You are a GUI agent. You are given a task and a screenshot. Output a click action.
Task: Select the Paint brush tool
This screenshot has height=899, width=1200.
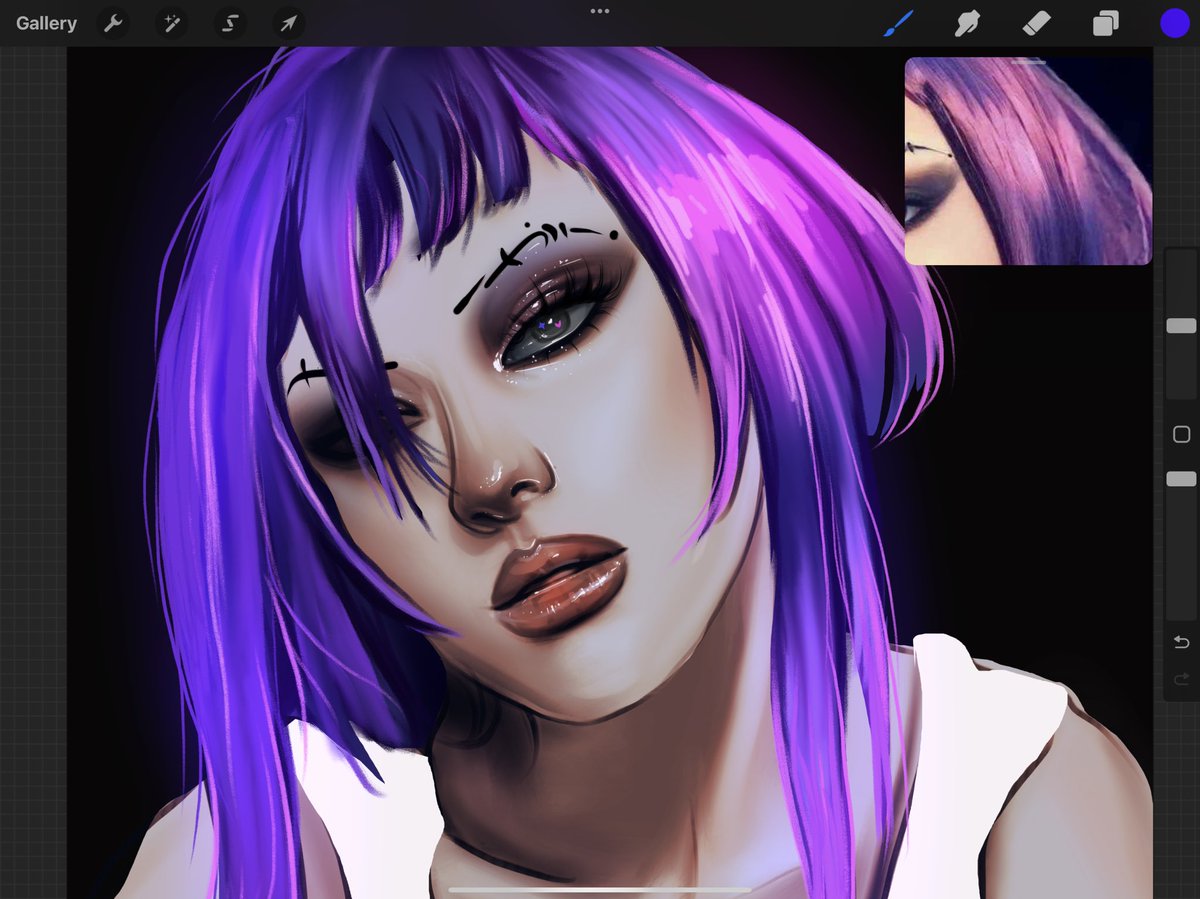pyautogui.click(x=900, y=23)
